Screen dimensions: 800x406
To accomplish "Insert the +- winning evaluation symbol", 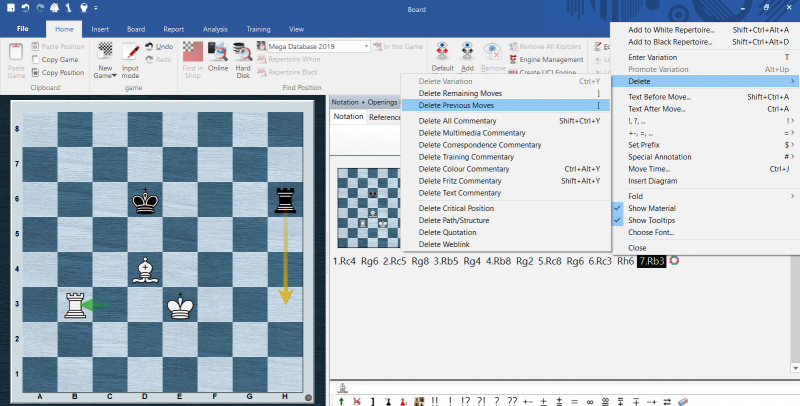I will point(528,401).
